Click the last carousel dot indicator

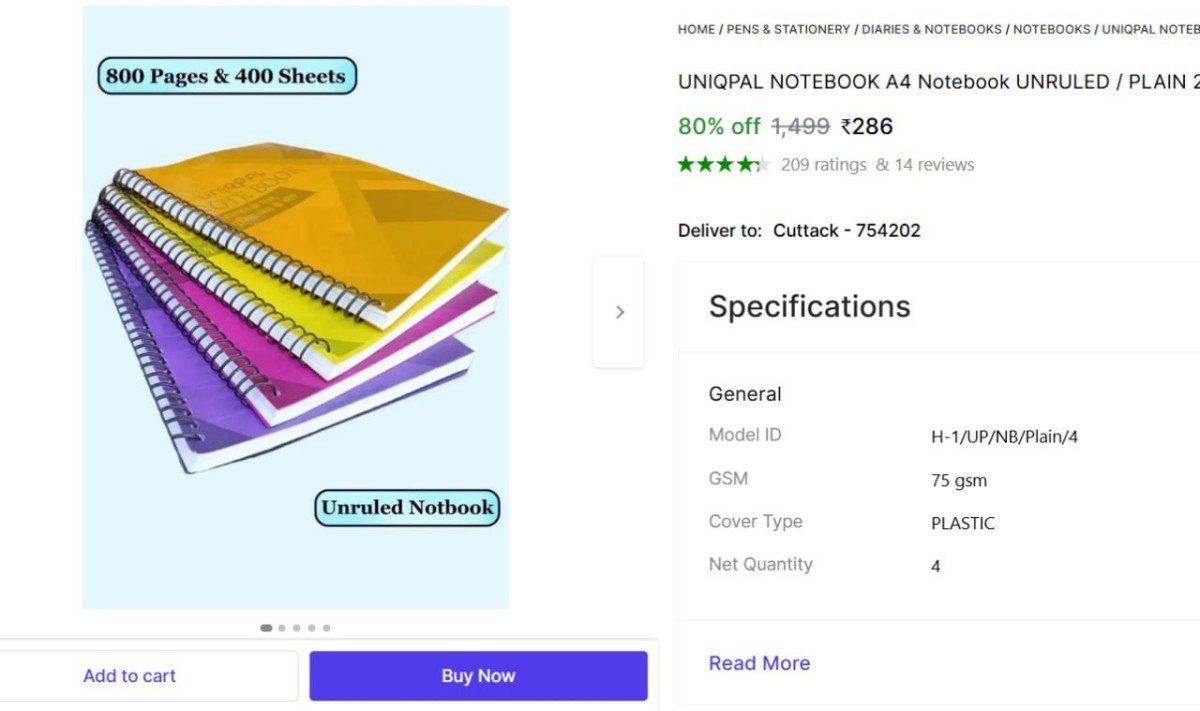click(326, 628)
